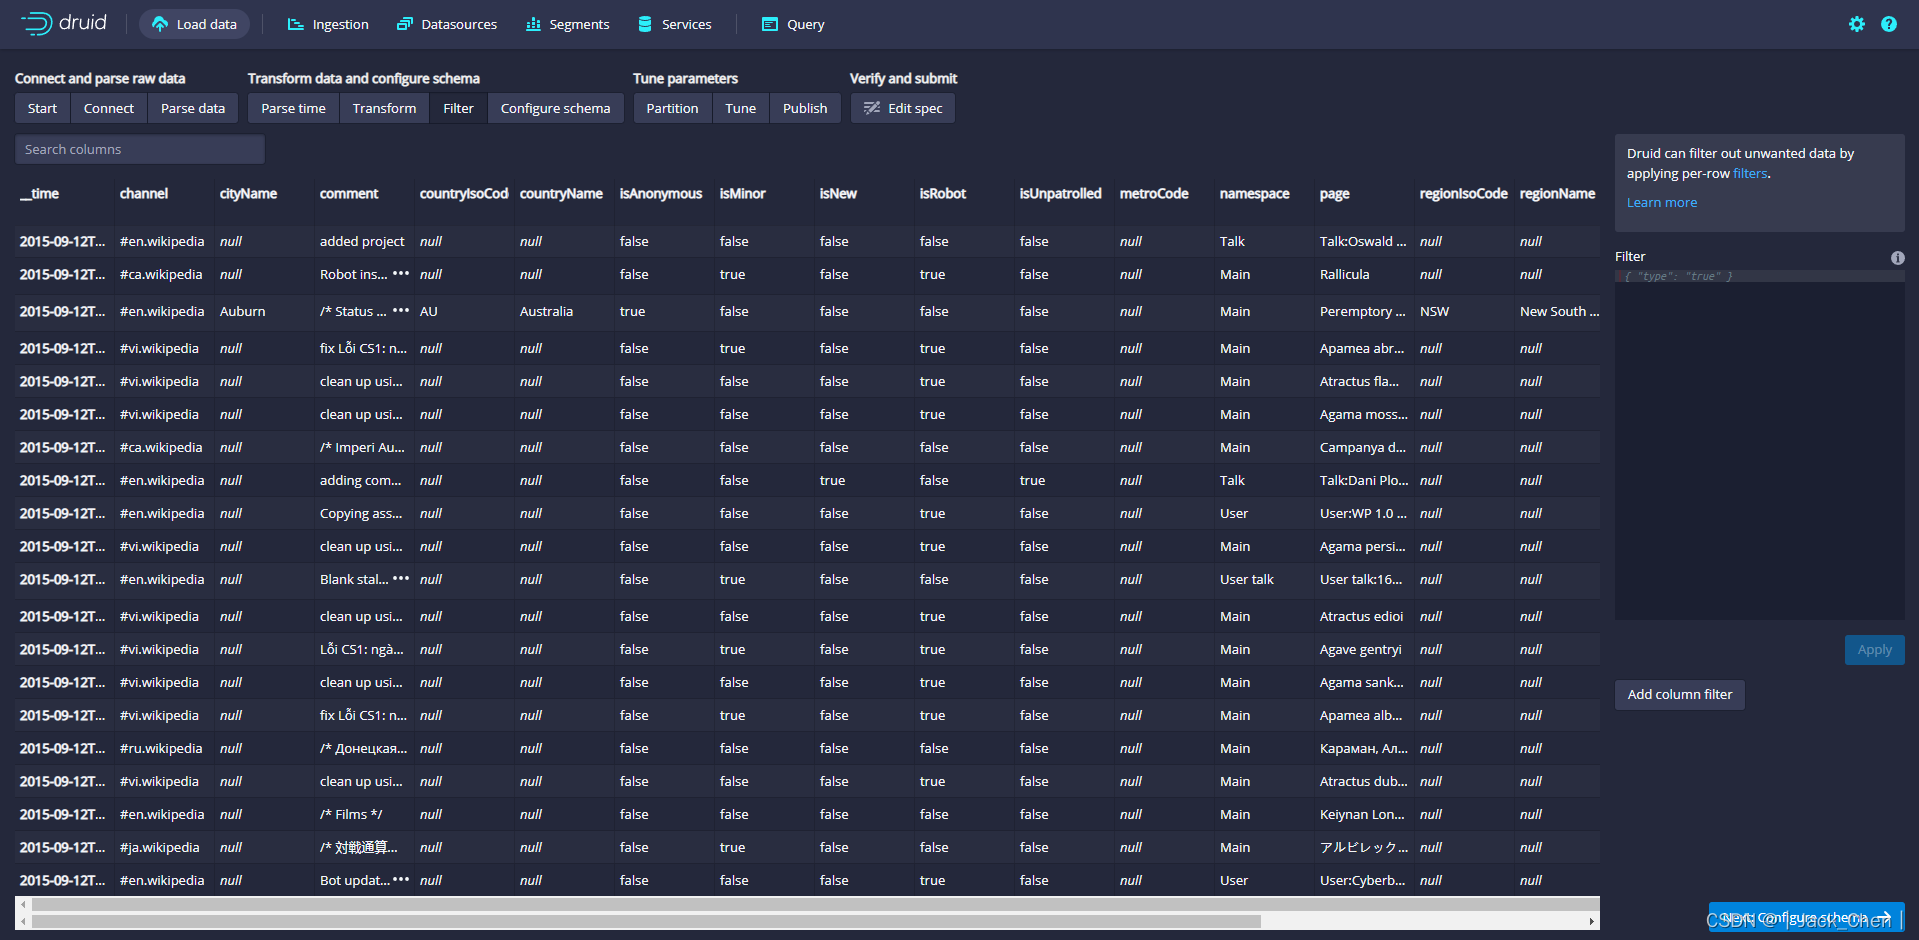Switch to the Parse time step
1919x940 pixels.
[293, 108]
